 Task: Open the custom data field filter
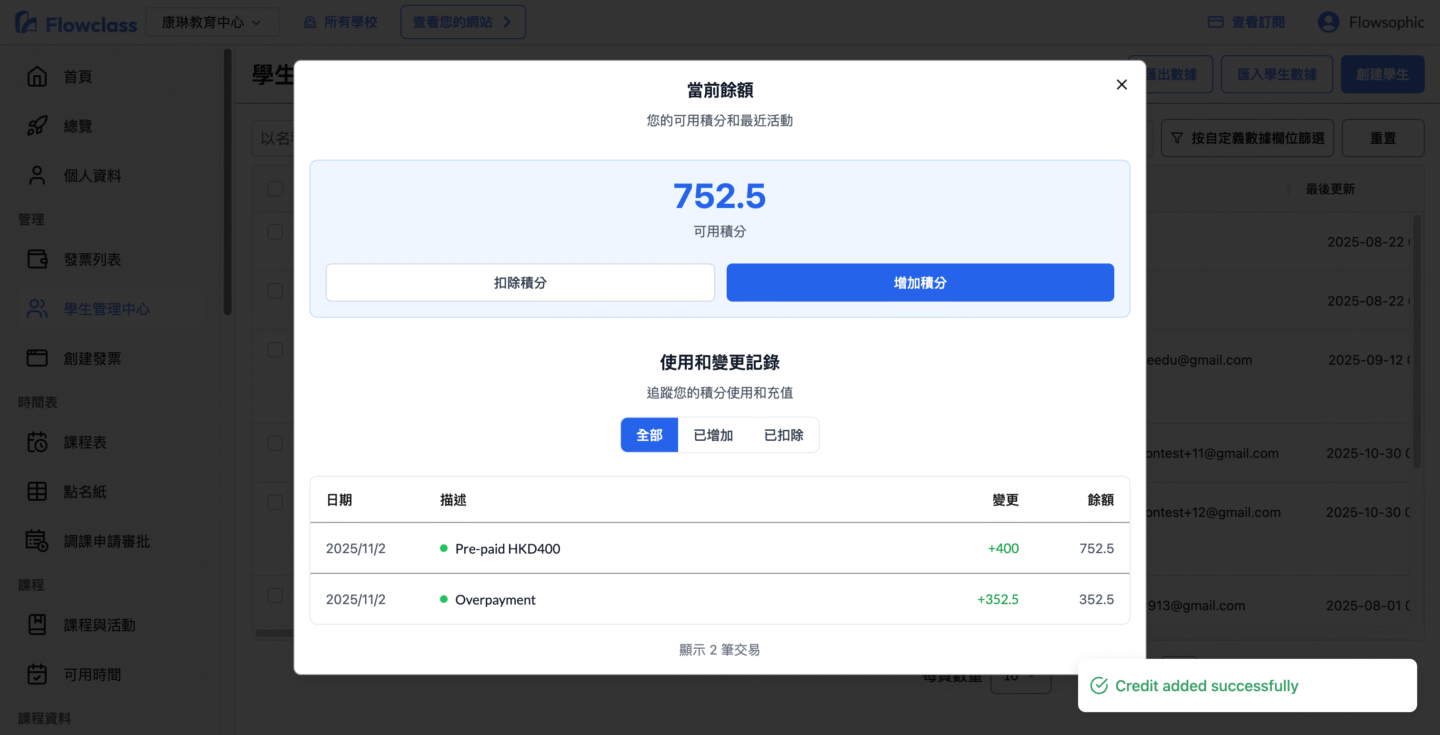1247,138
